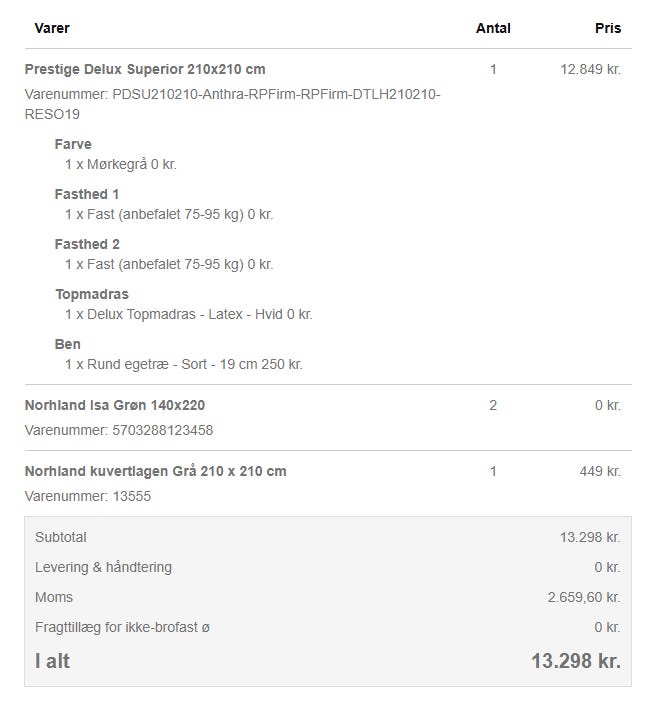Click the Varenummer 5703288123458 text
Viewport: 653px width, 701px height.
119,430
